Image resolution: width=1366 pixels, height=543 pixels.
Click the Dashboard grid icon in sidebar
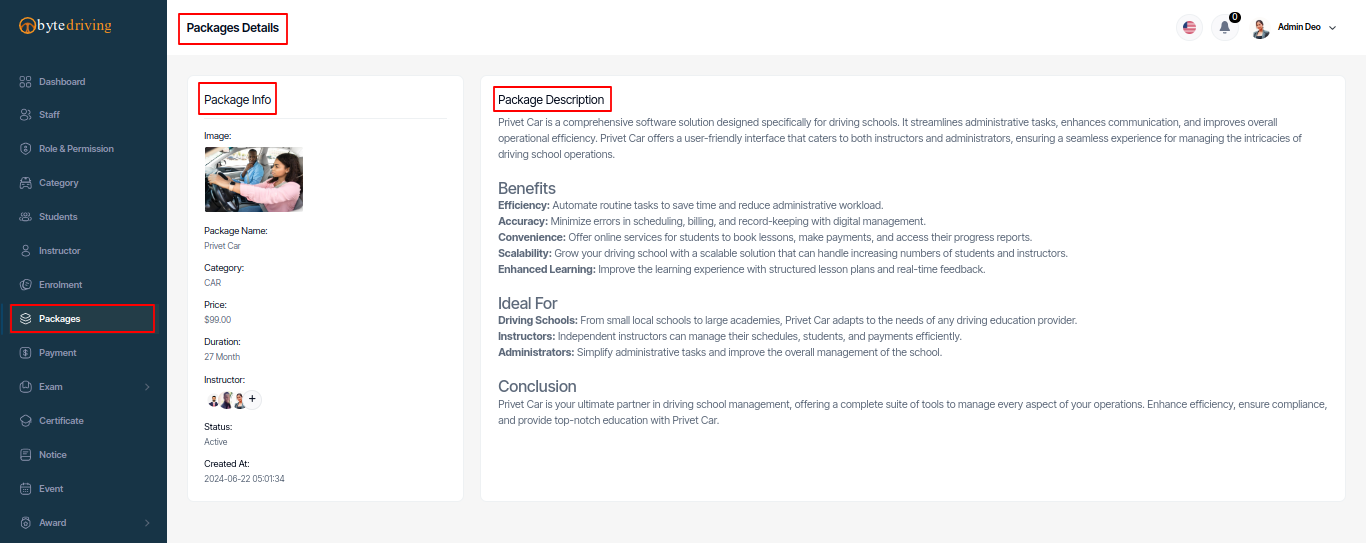26,81
